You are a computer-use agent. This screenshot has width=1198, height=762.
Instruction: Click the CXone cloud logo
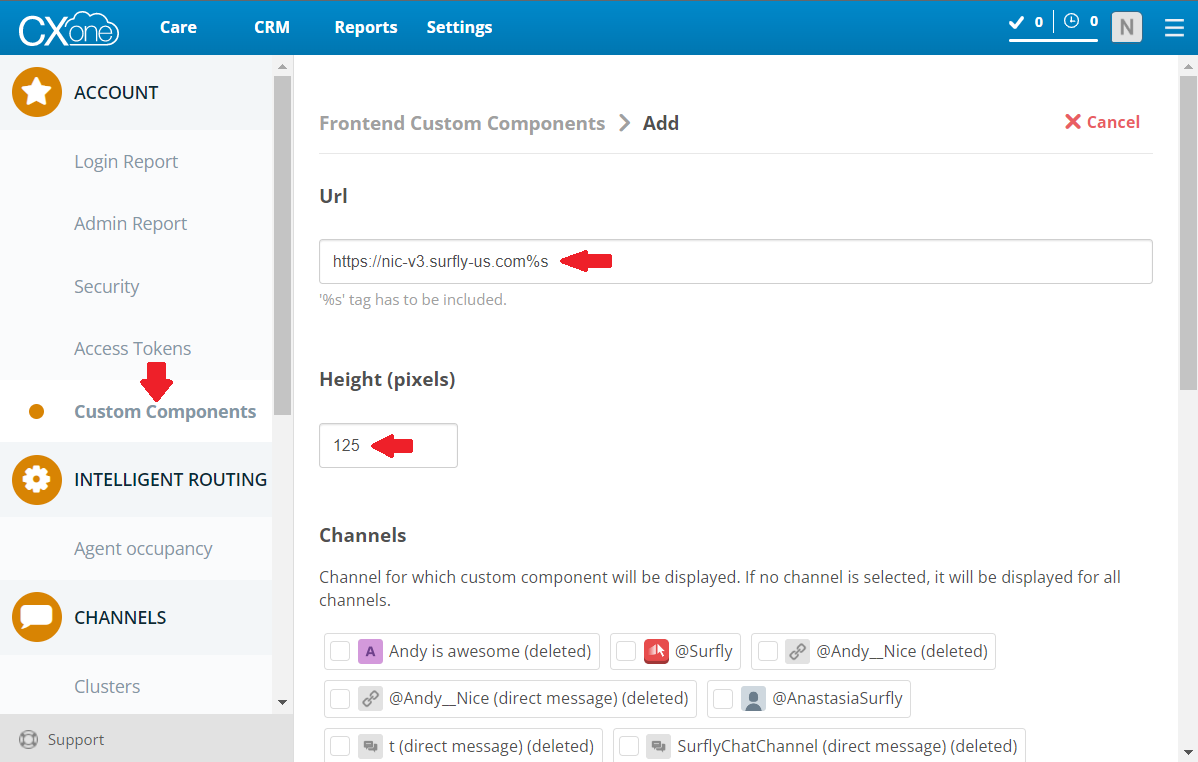pos(68,28)
